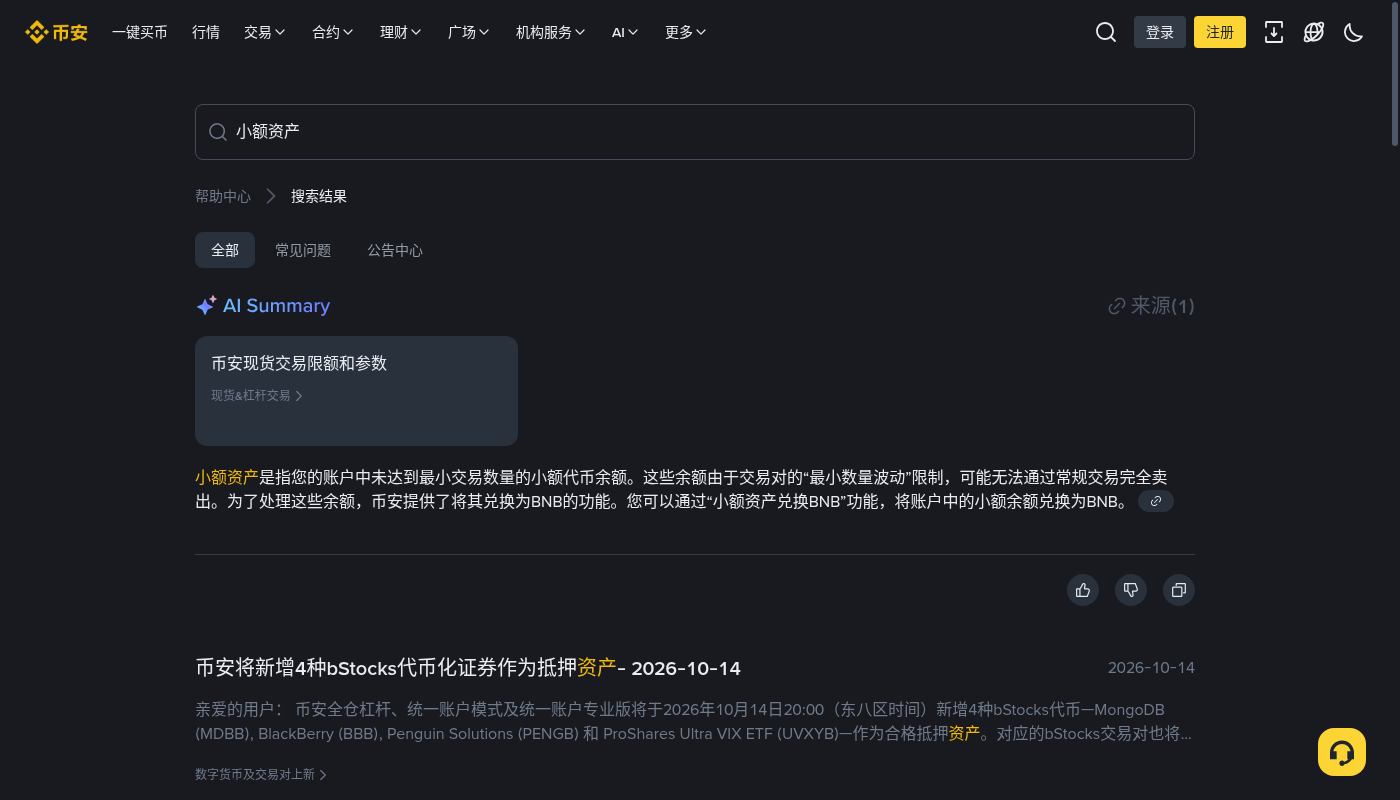Copy the AI summary text
The height and width of the screenshot is (800, 1400).
[1179, 590]
